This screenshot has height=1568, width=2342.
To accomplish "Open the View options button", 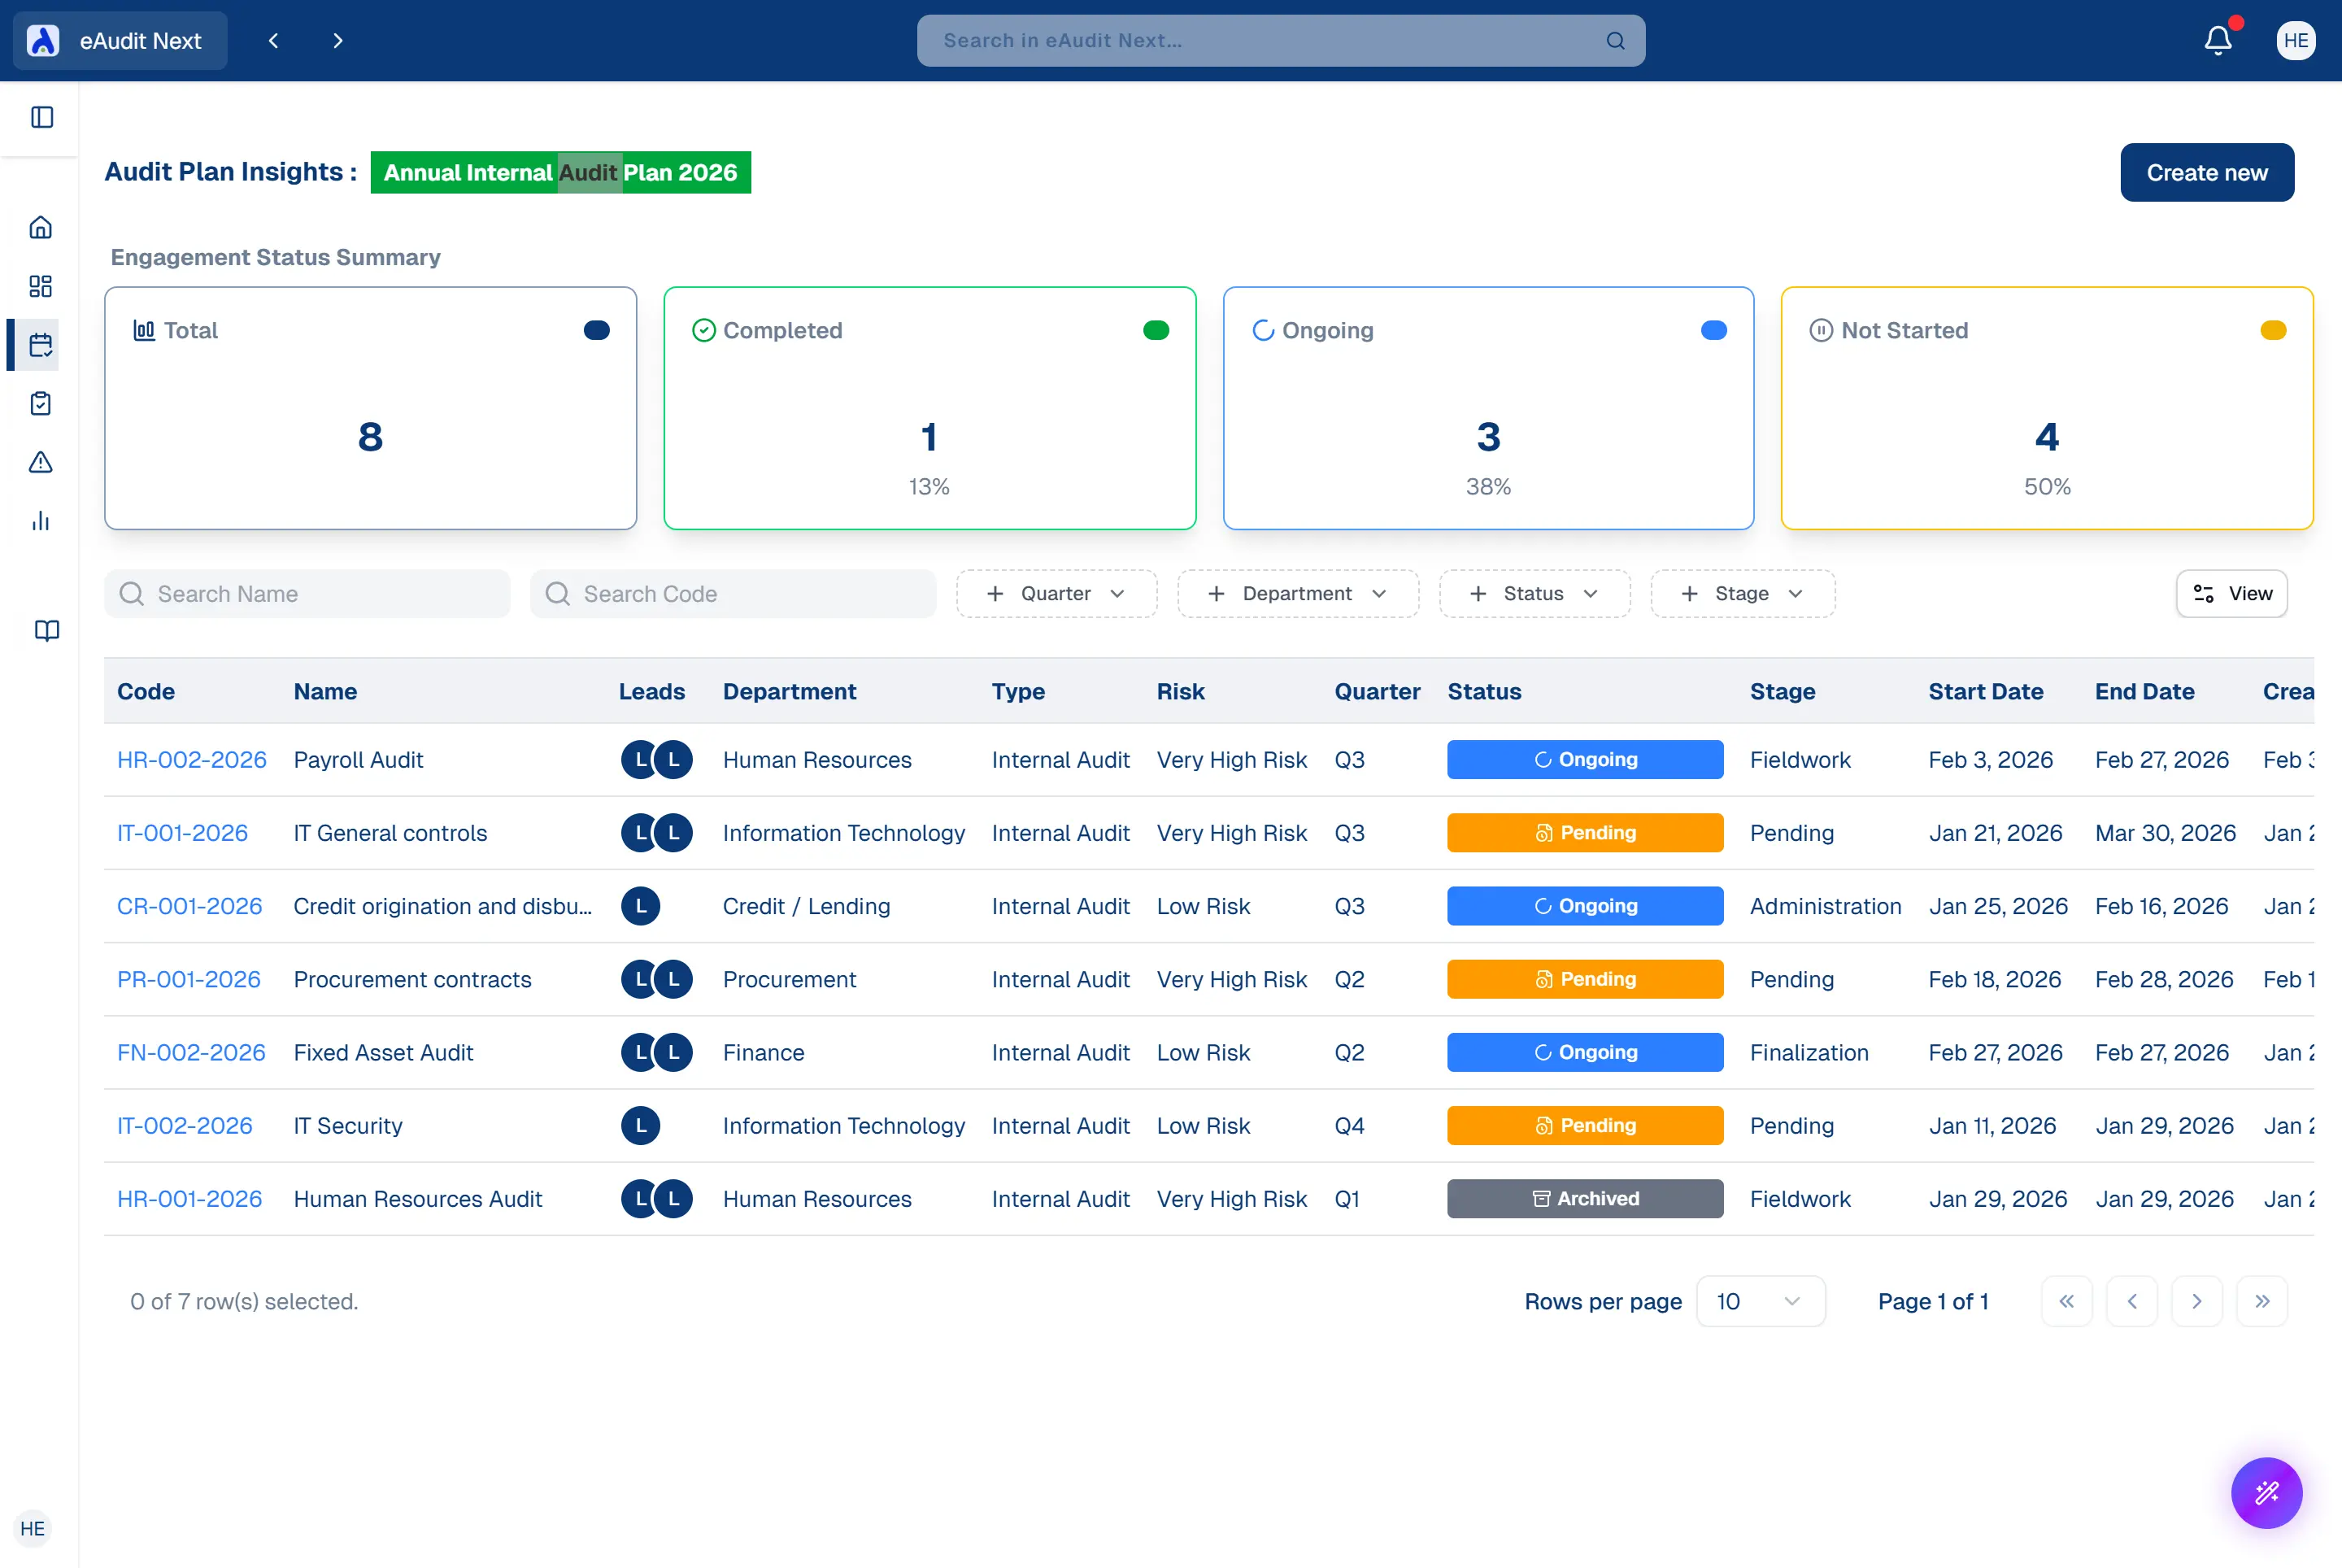I will pos(2231,594).
